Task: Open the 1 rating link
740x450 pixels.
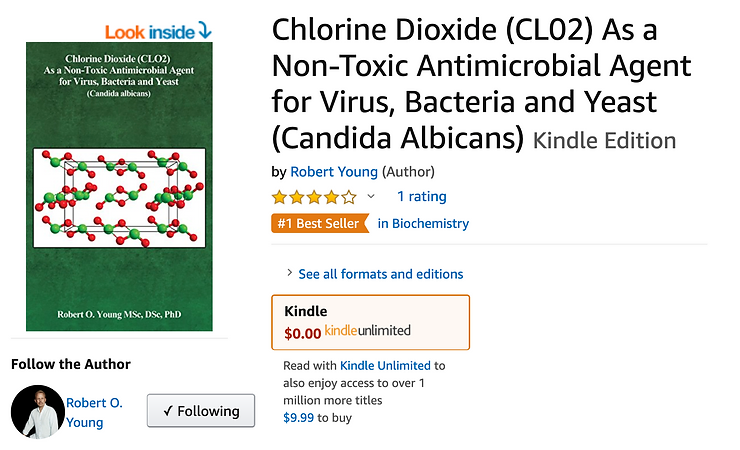Action: tap(421, 197)
